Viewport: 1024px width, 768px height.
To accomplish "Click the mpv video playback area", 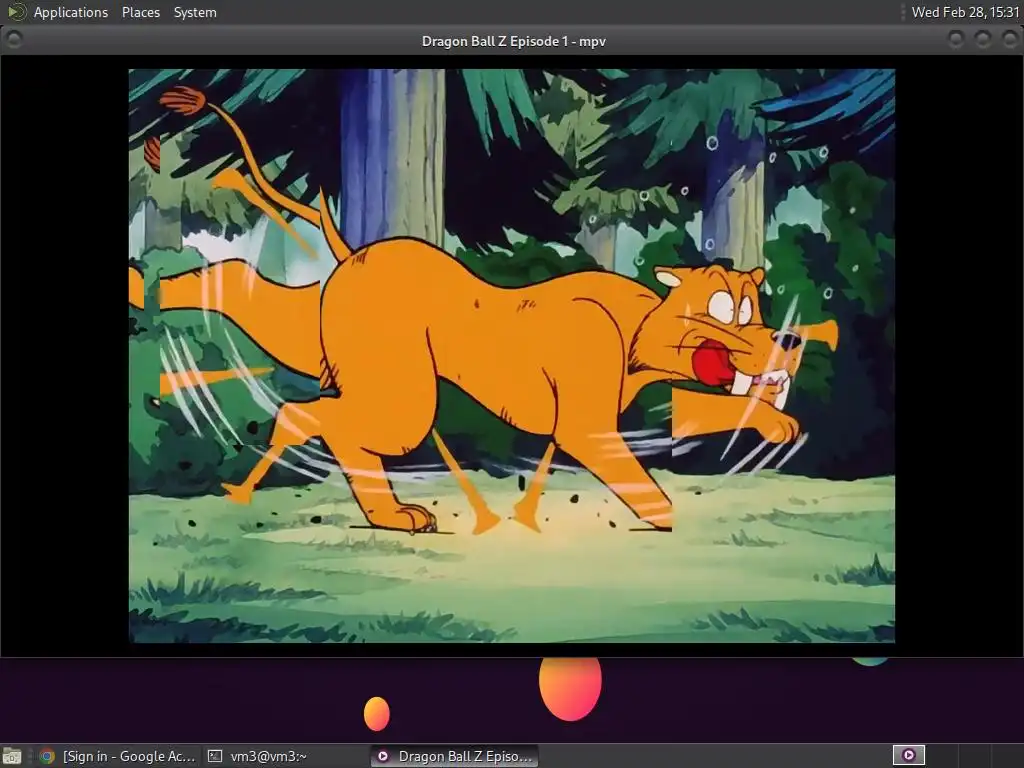I will tap(511, 356).
